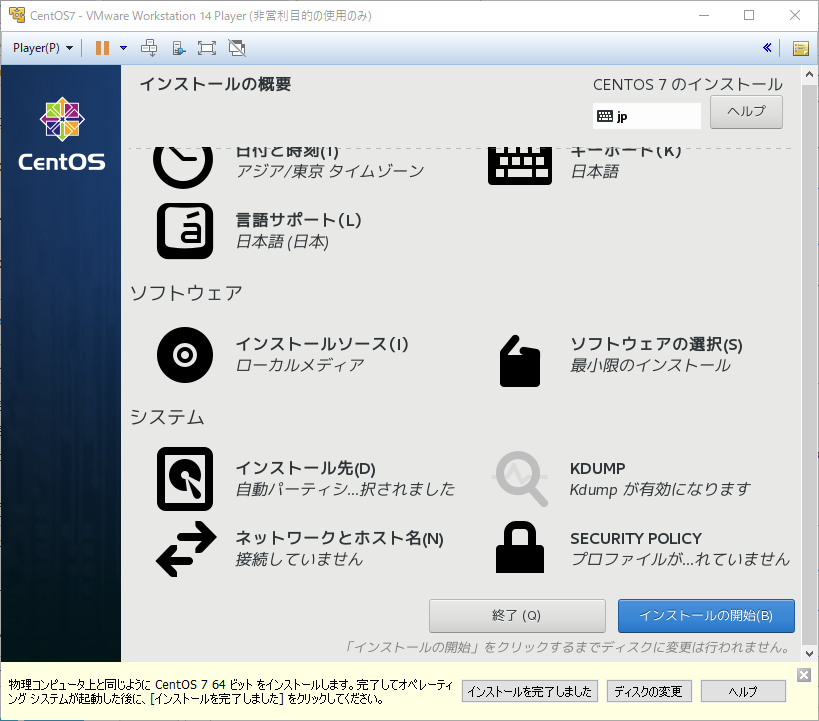Expand the power options dropdown arrow
This screenshot has height=721, width=819.
[x=123, y=48]
